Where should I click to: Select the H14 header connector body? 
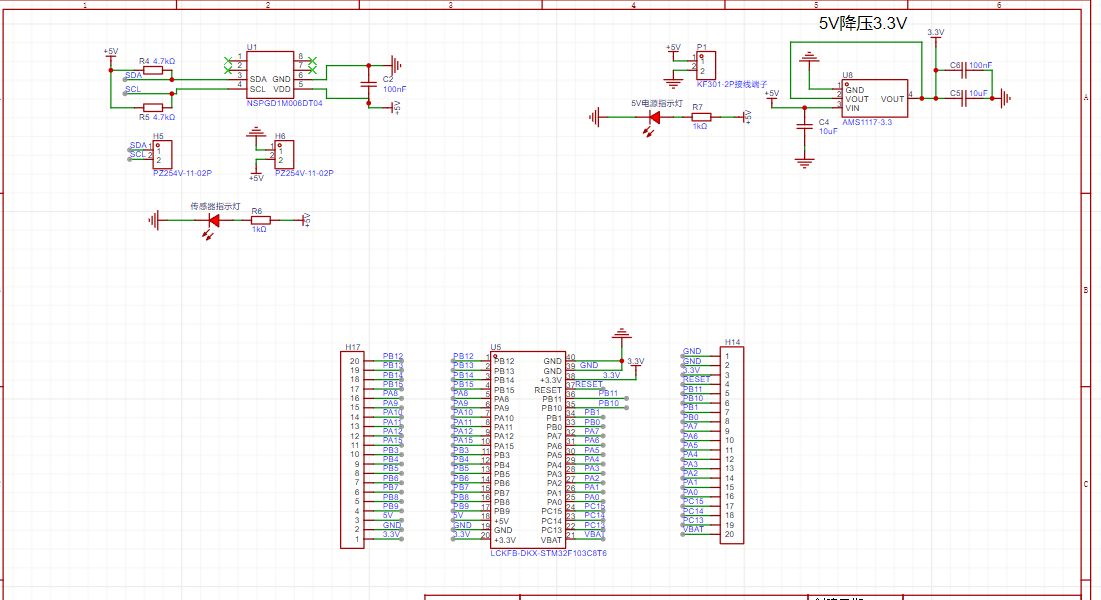coord(730,446)
